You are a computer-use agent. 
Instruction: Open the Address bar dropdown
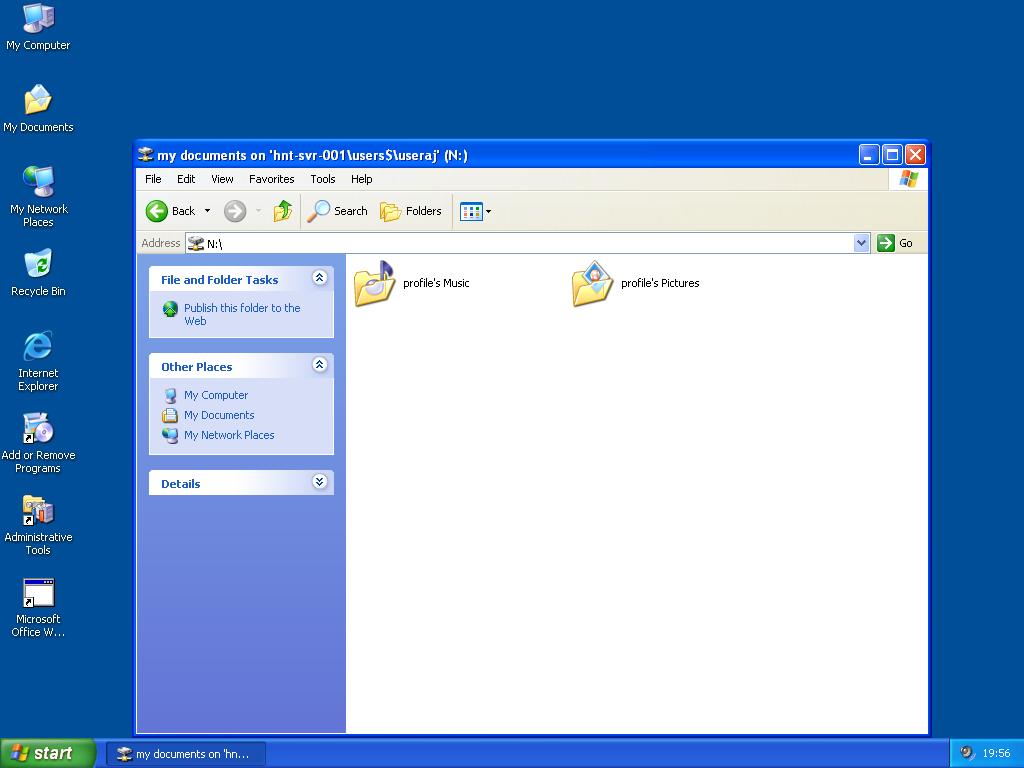(x=861, y=243)
